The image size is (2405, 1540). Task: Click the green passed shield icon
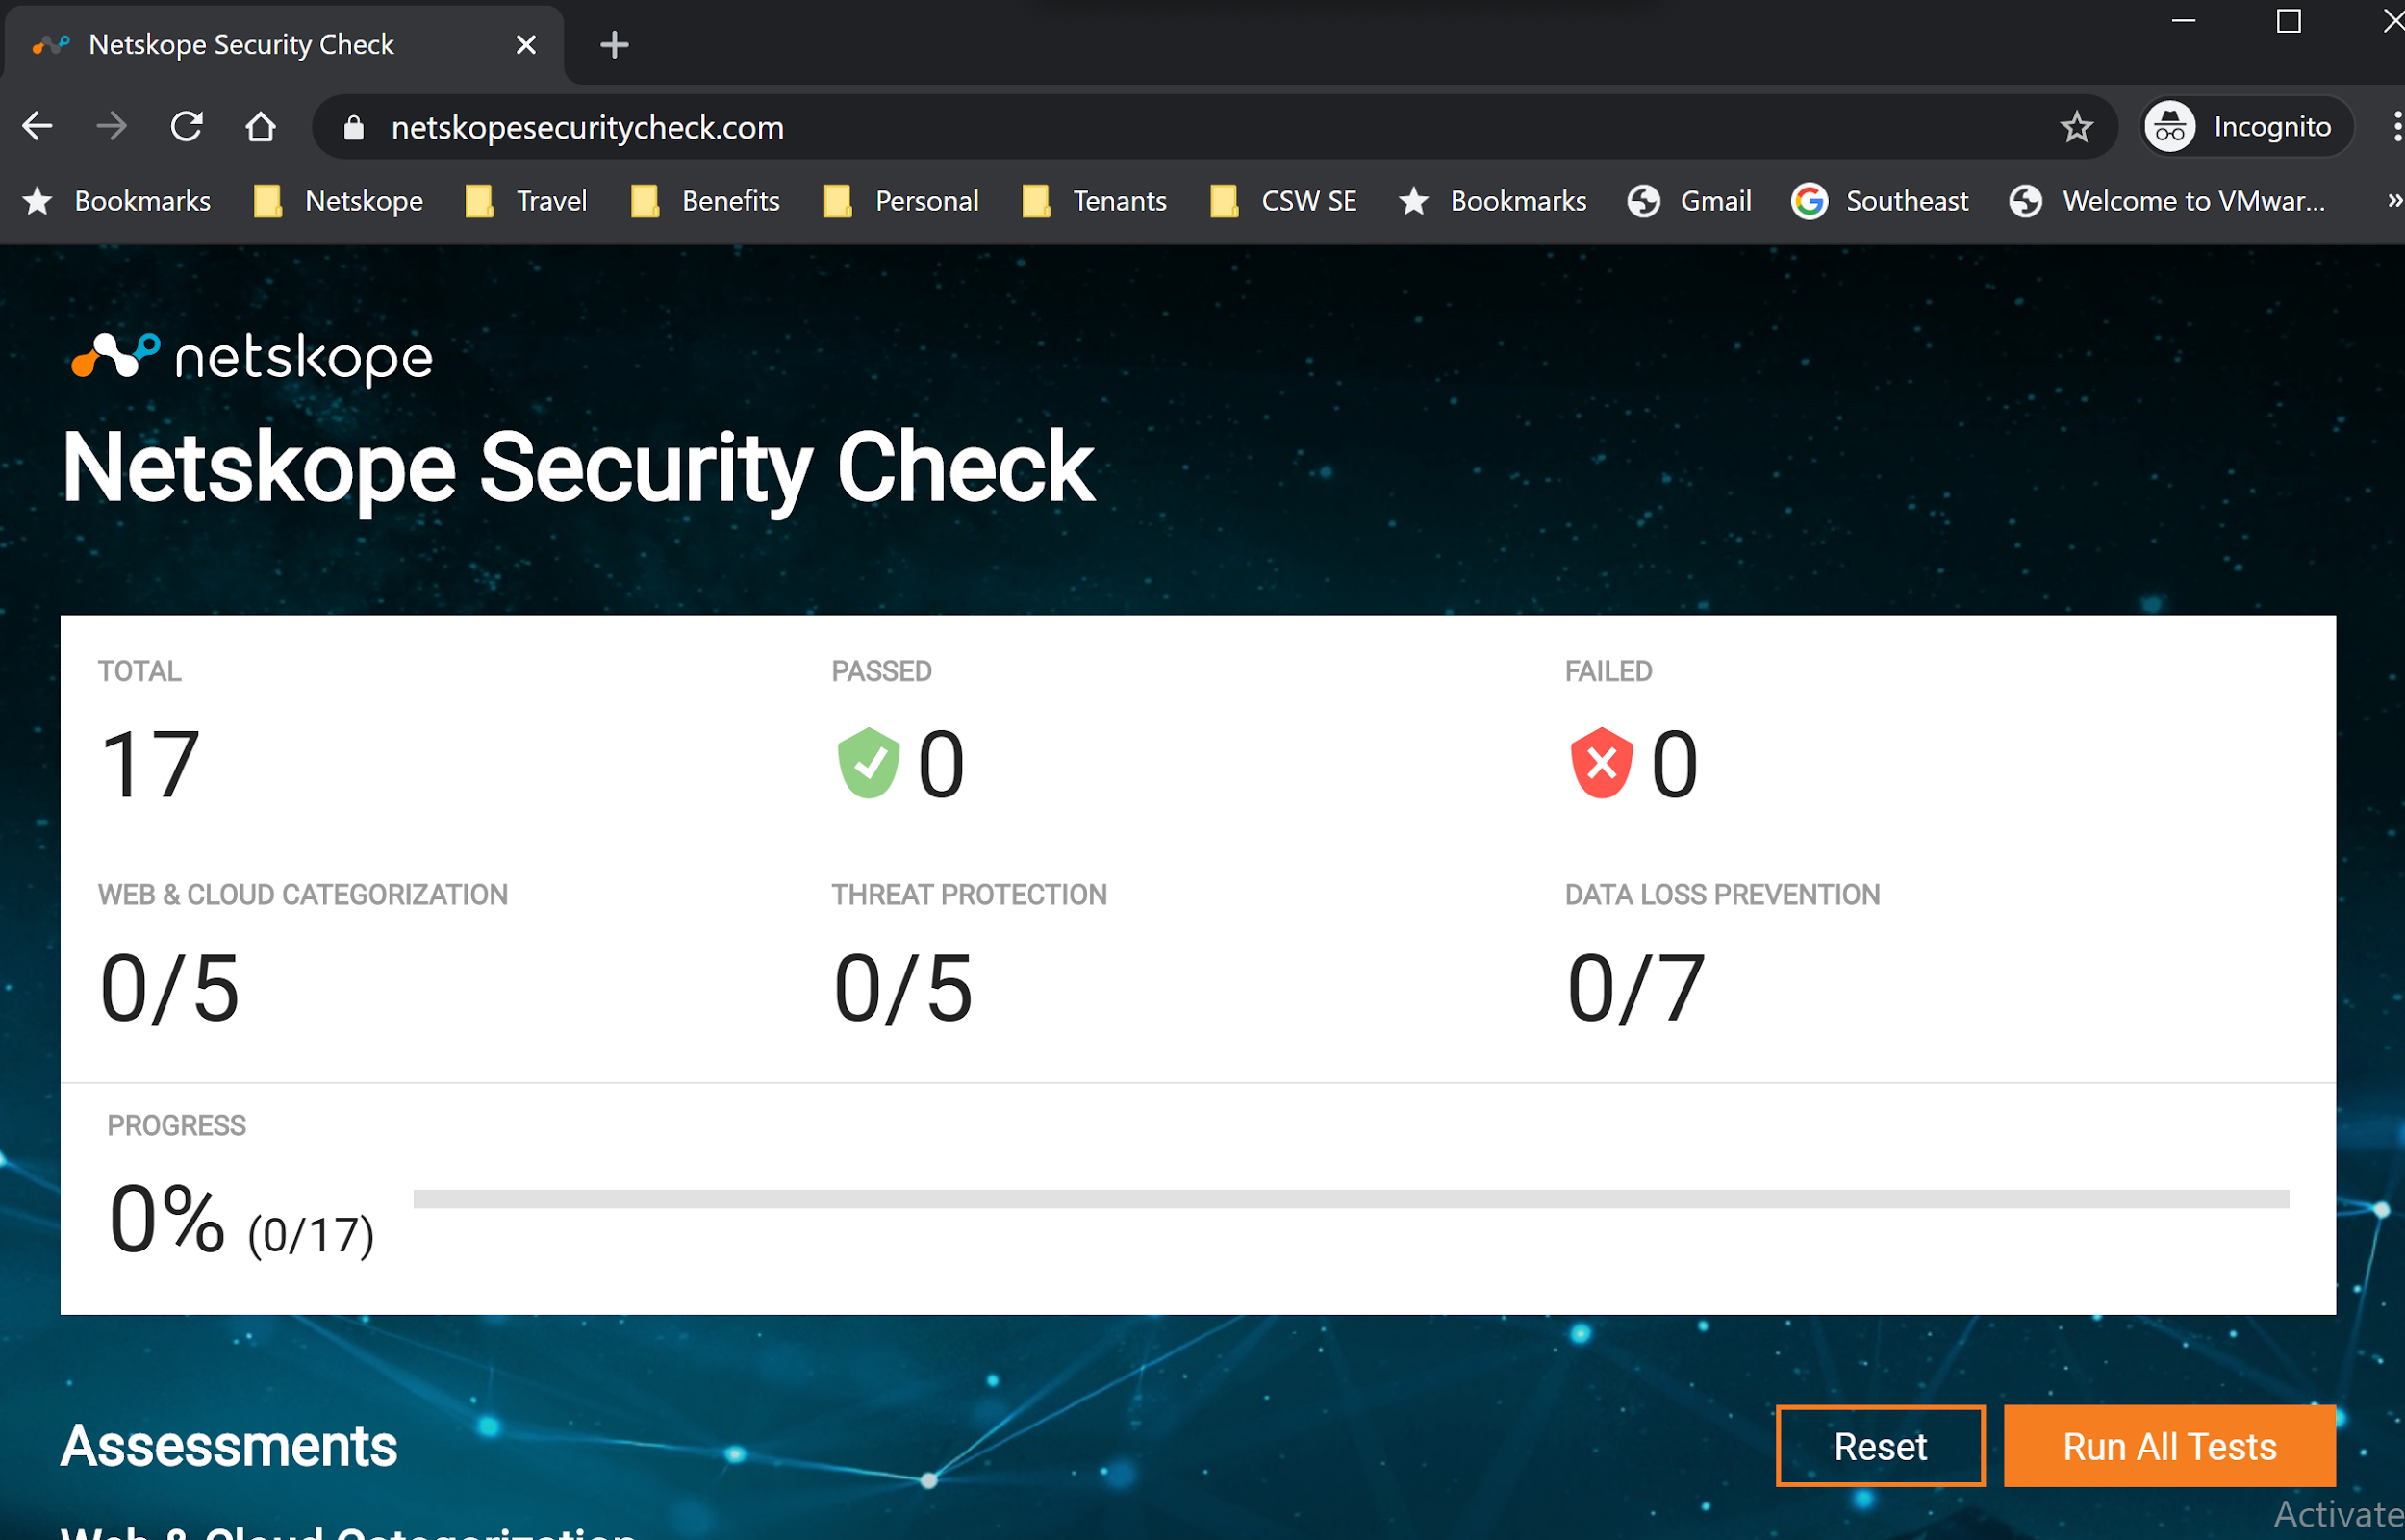868,762
